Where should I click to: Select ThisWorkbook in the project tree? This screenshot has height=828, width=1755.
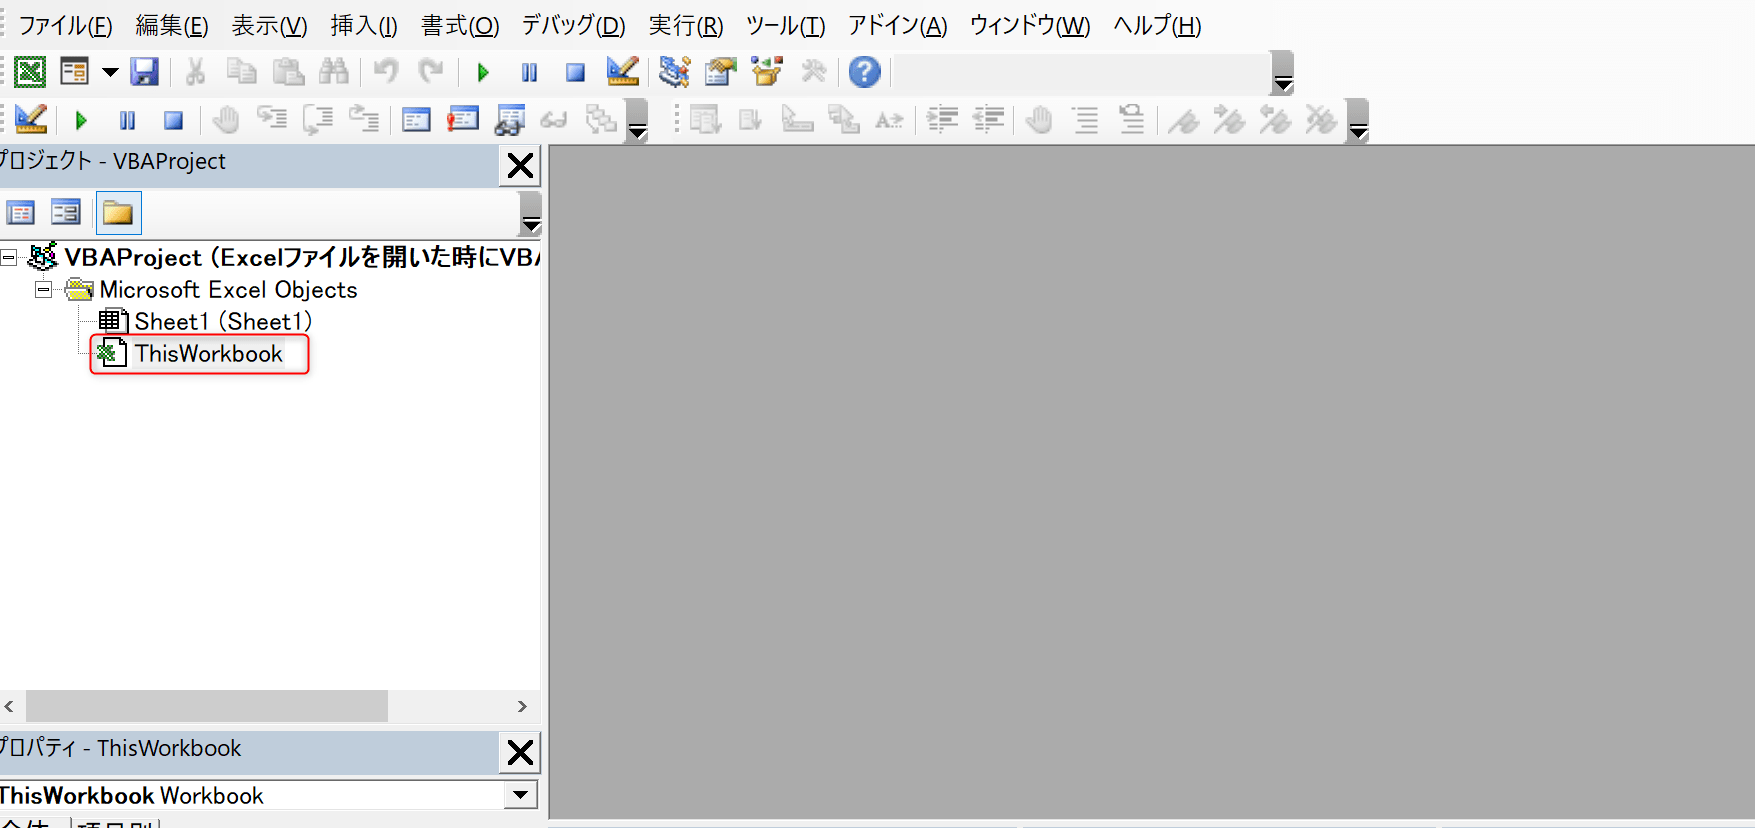click(208, 354)
